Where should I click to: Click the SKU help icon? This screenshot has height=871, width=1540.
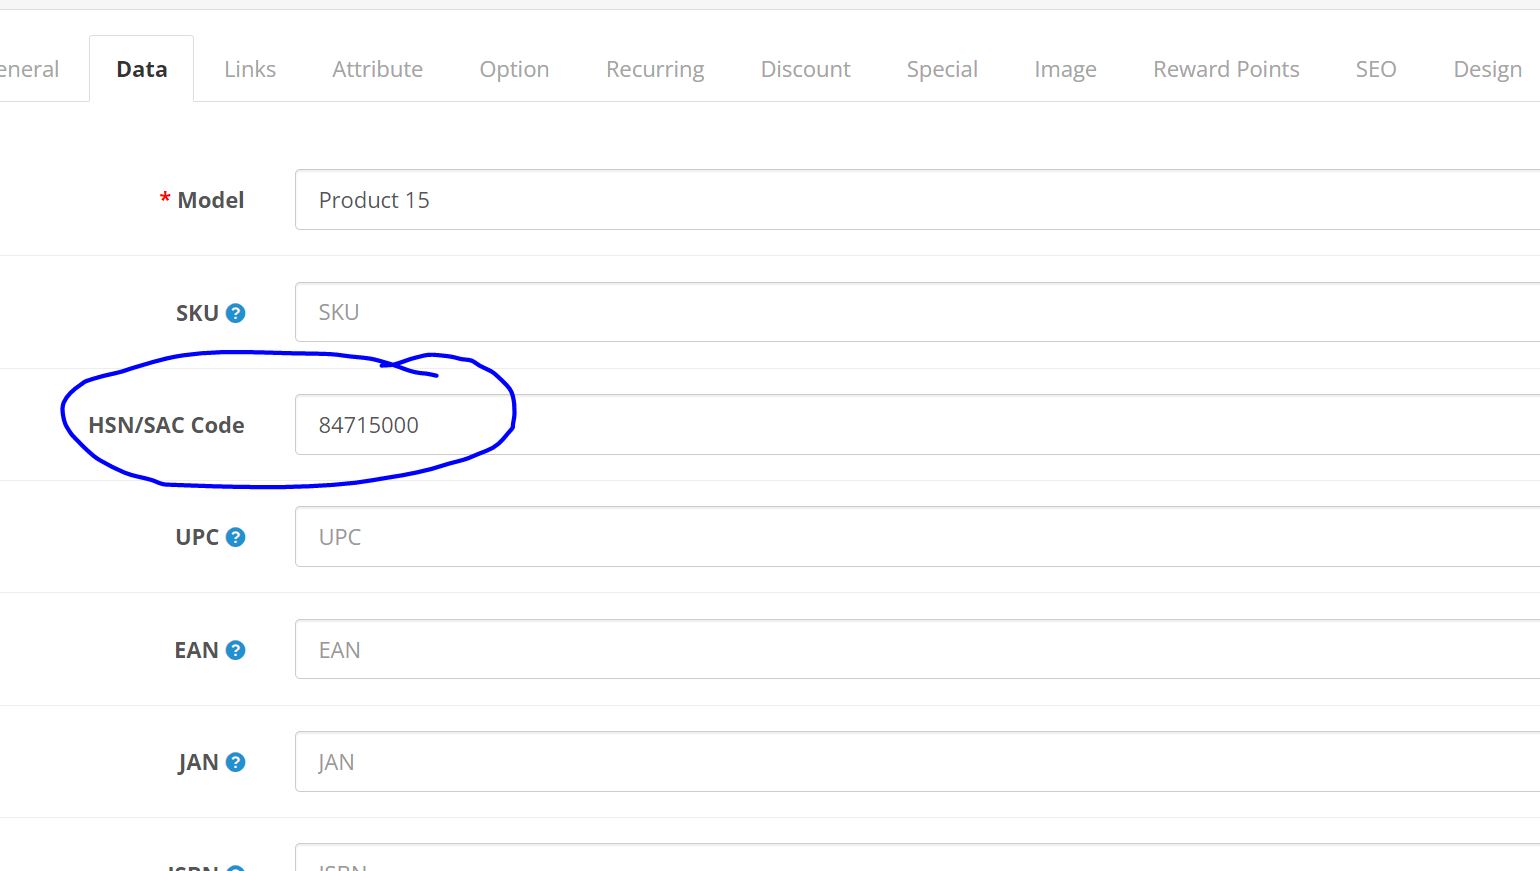click(x=236, y=313)
